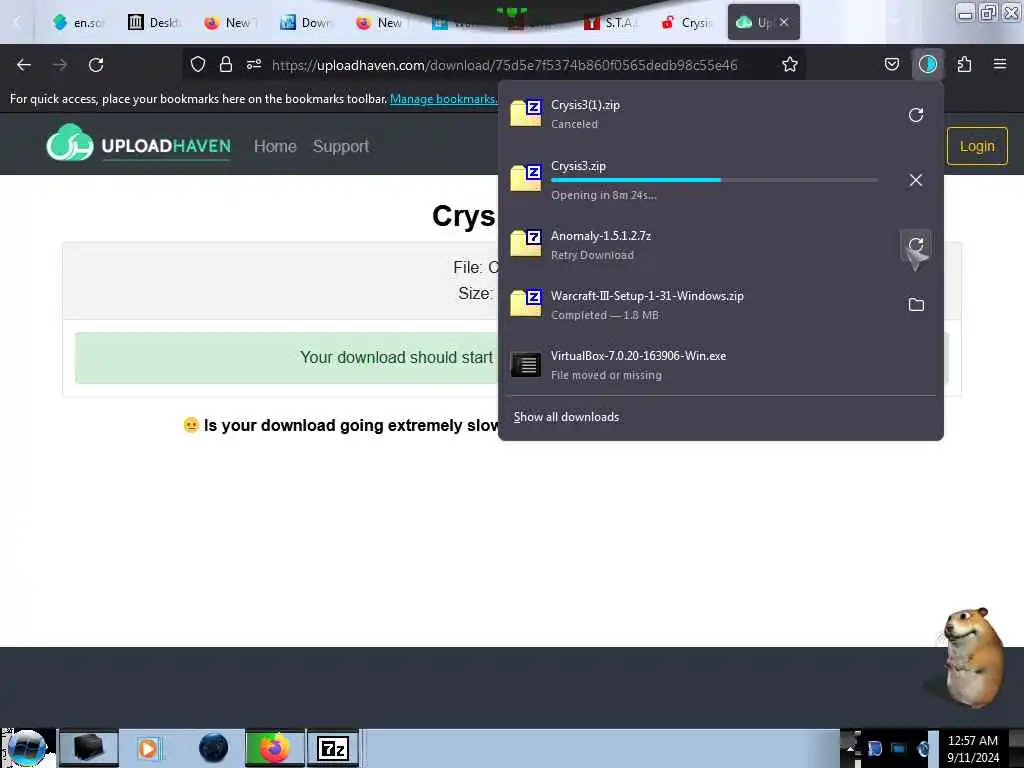Open site permissions icon in the address bar
This screenshot has height=768, width=1024.
(254, 64)
